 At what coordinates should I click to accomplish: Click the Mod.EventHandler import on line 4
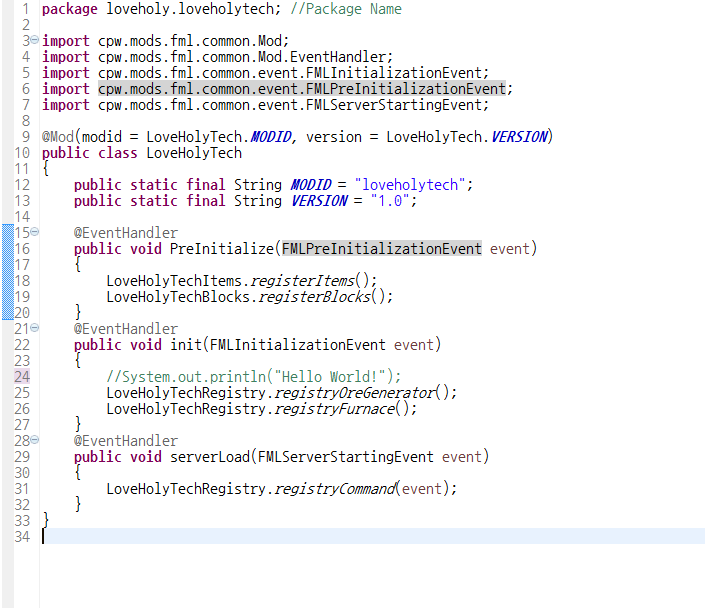point(242,57)
